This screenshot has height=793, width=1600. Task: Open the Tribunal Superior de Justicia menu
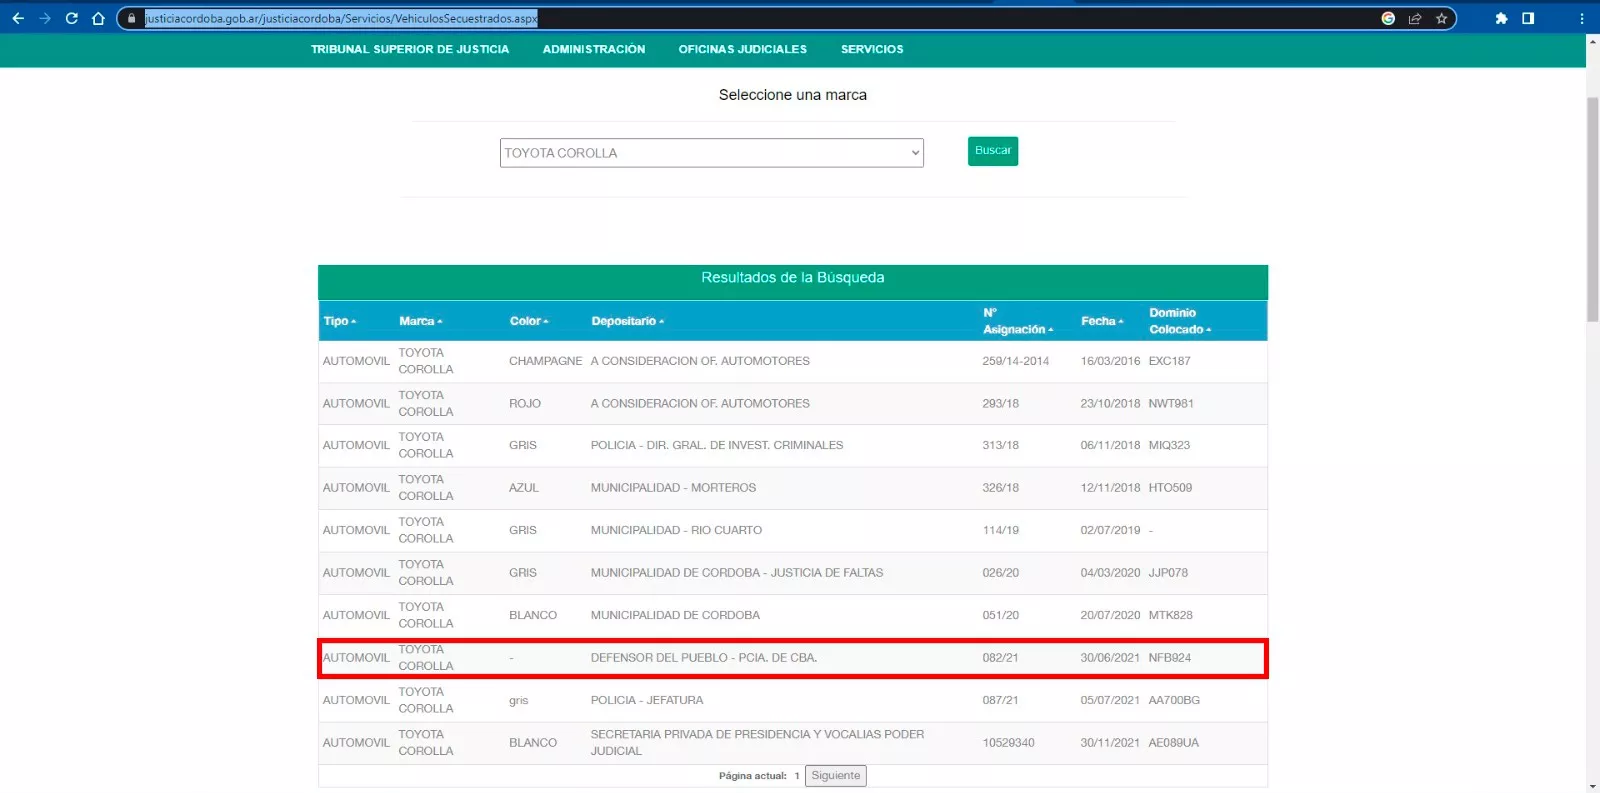pos(409,49)
